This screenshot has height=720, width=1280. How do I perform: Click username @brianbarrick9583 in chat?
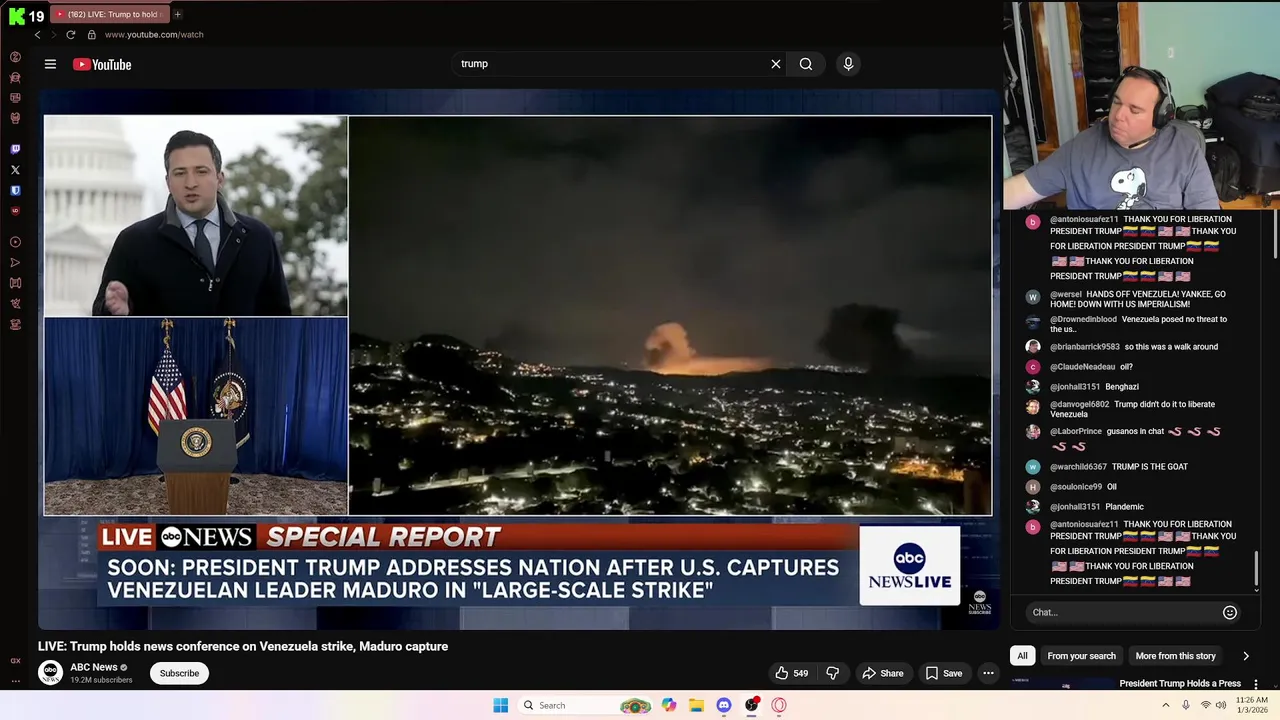(1084, 347)
